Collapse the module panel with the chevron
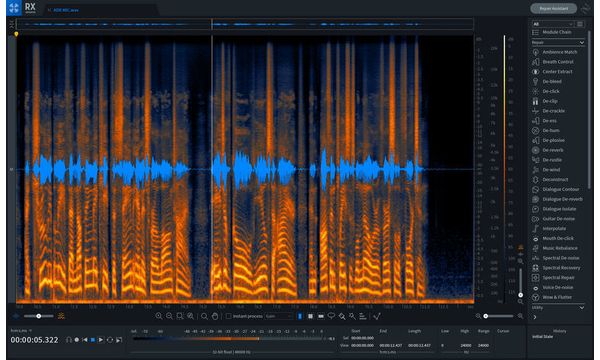The width and height of the screenshot is (600, 360). pos(535,317)
